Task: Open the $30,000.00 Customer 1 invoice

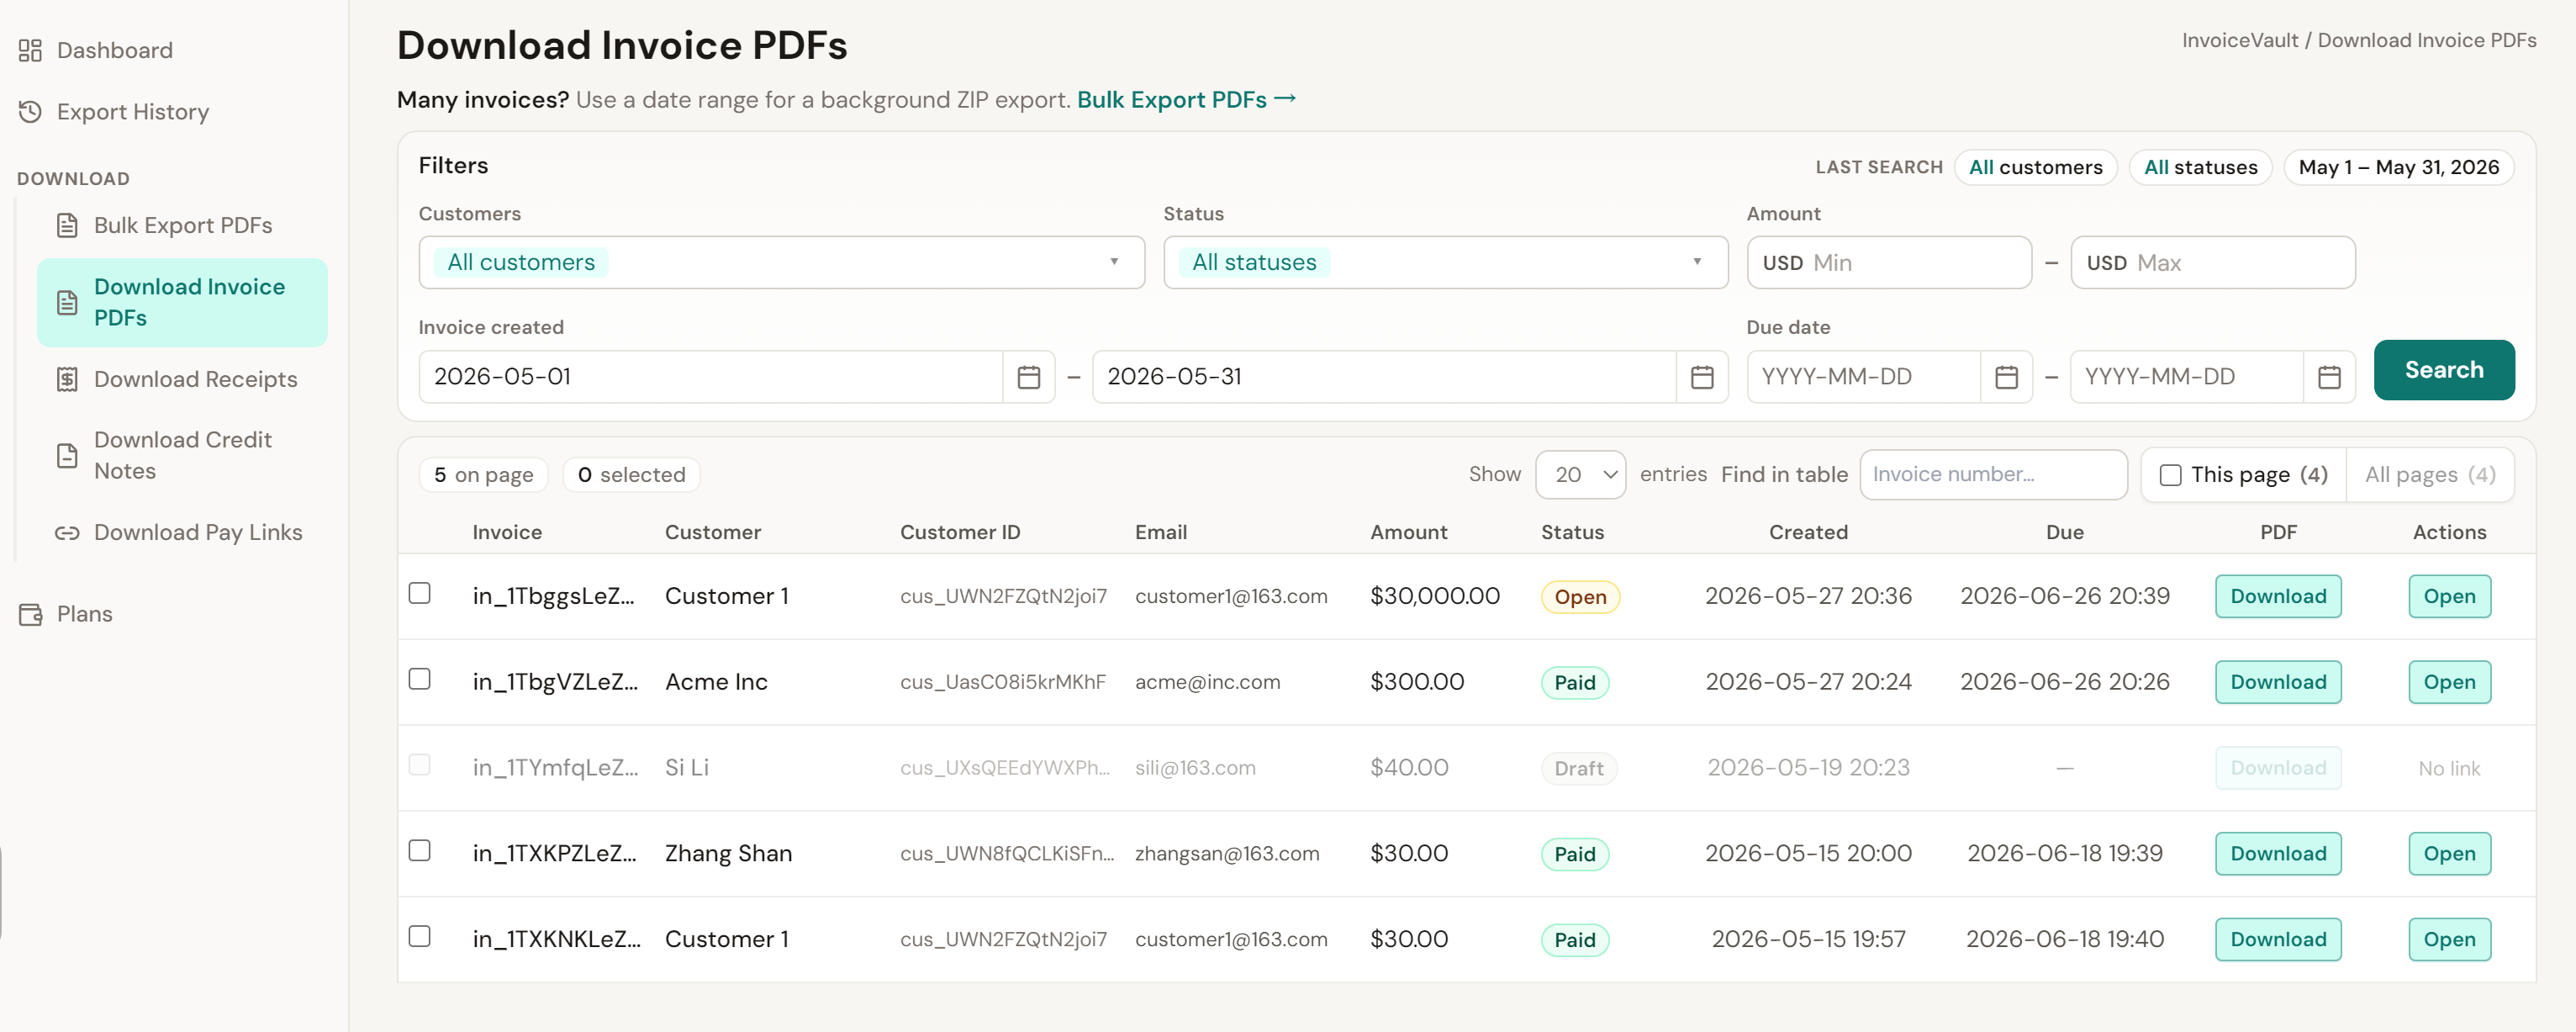Action: [x=2449, y=596]
